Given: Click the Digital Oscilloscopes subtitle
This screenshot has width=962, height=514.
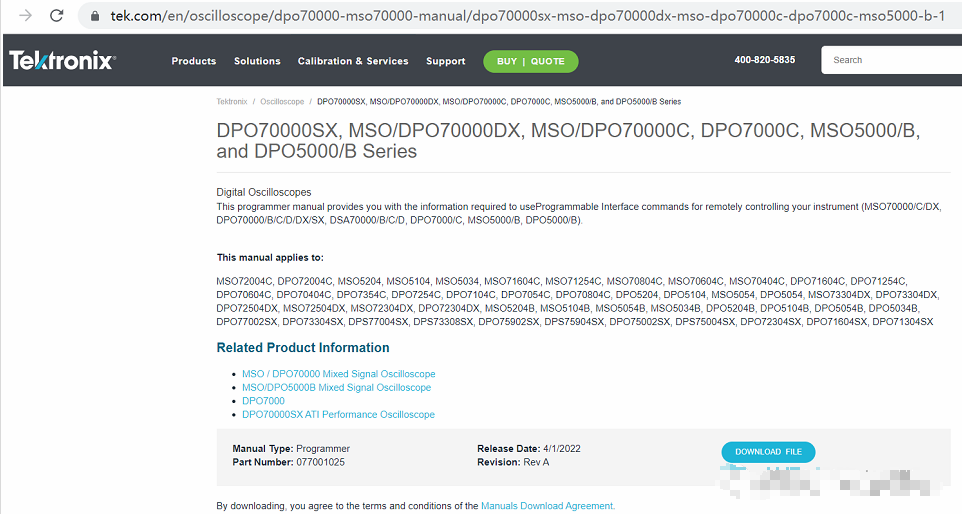Looking at the screenshot, I should point(264,192).
